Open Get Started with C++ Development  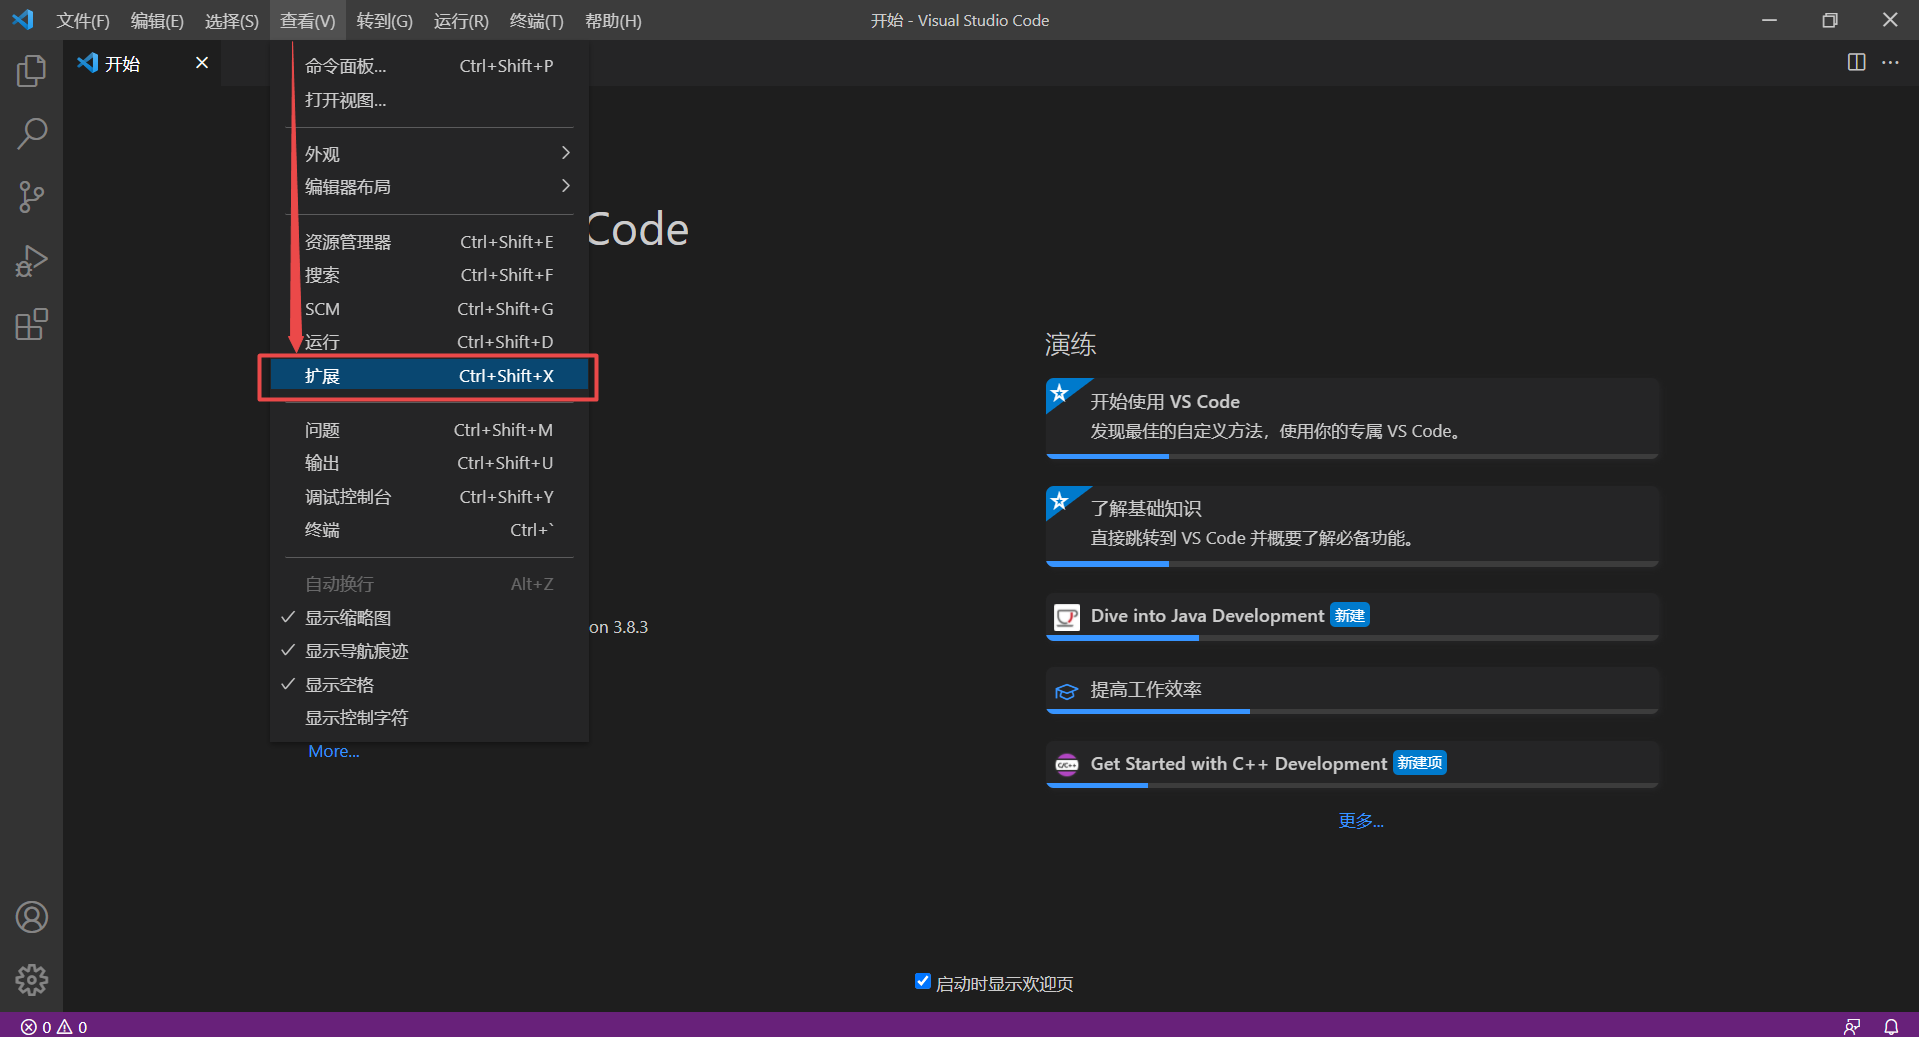(x=1352, y=765)
